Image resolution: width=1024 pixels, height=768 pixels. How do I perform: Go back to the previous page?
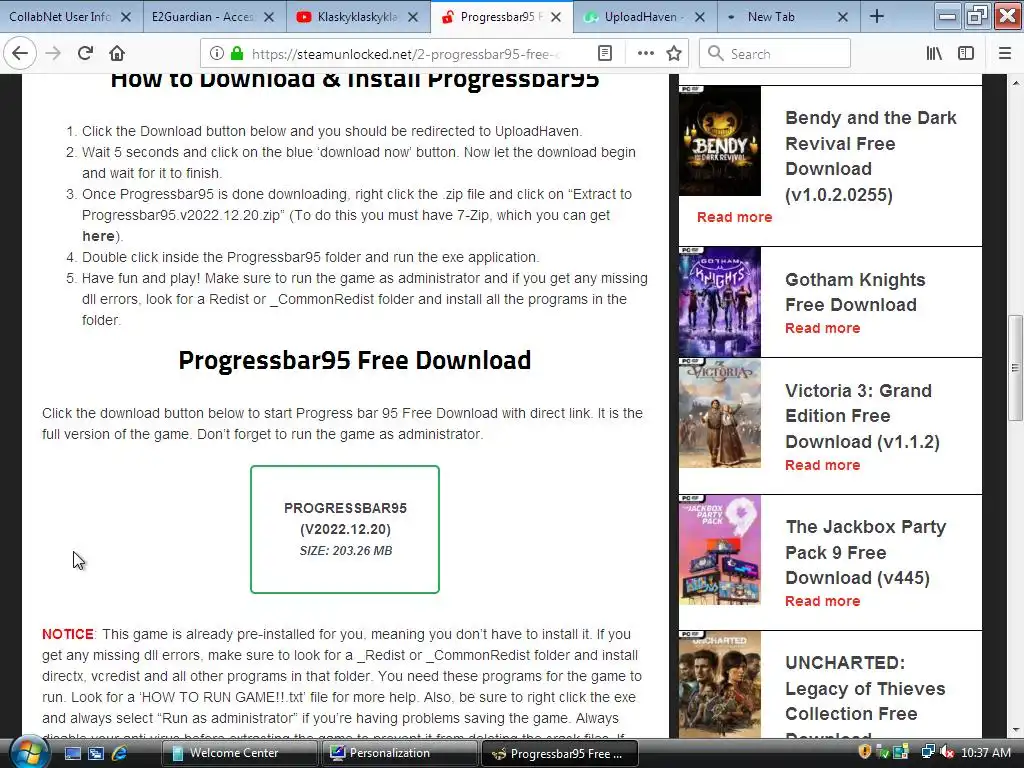click(20, 54)
